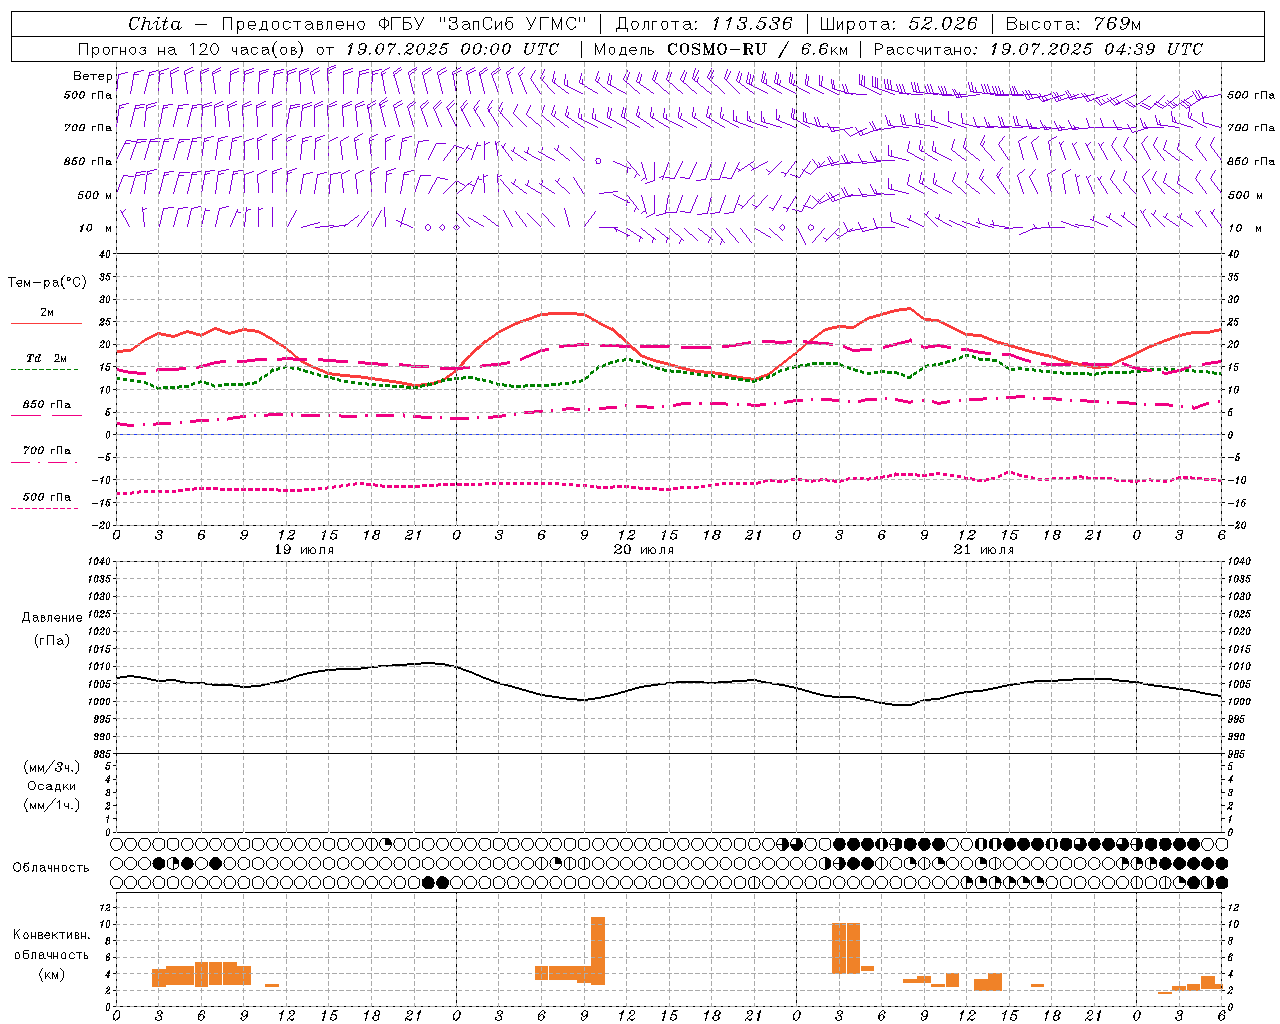Click the Тем-ра(°C) temperature label
1280x1024 pixels.
click(x=47, y=283)
